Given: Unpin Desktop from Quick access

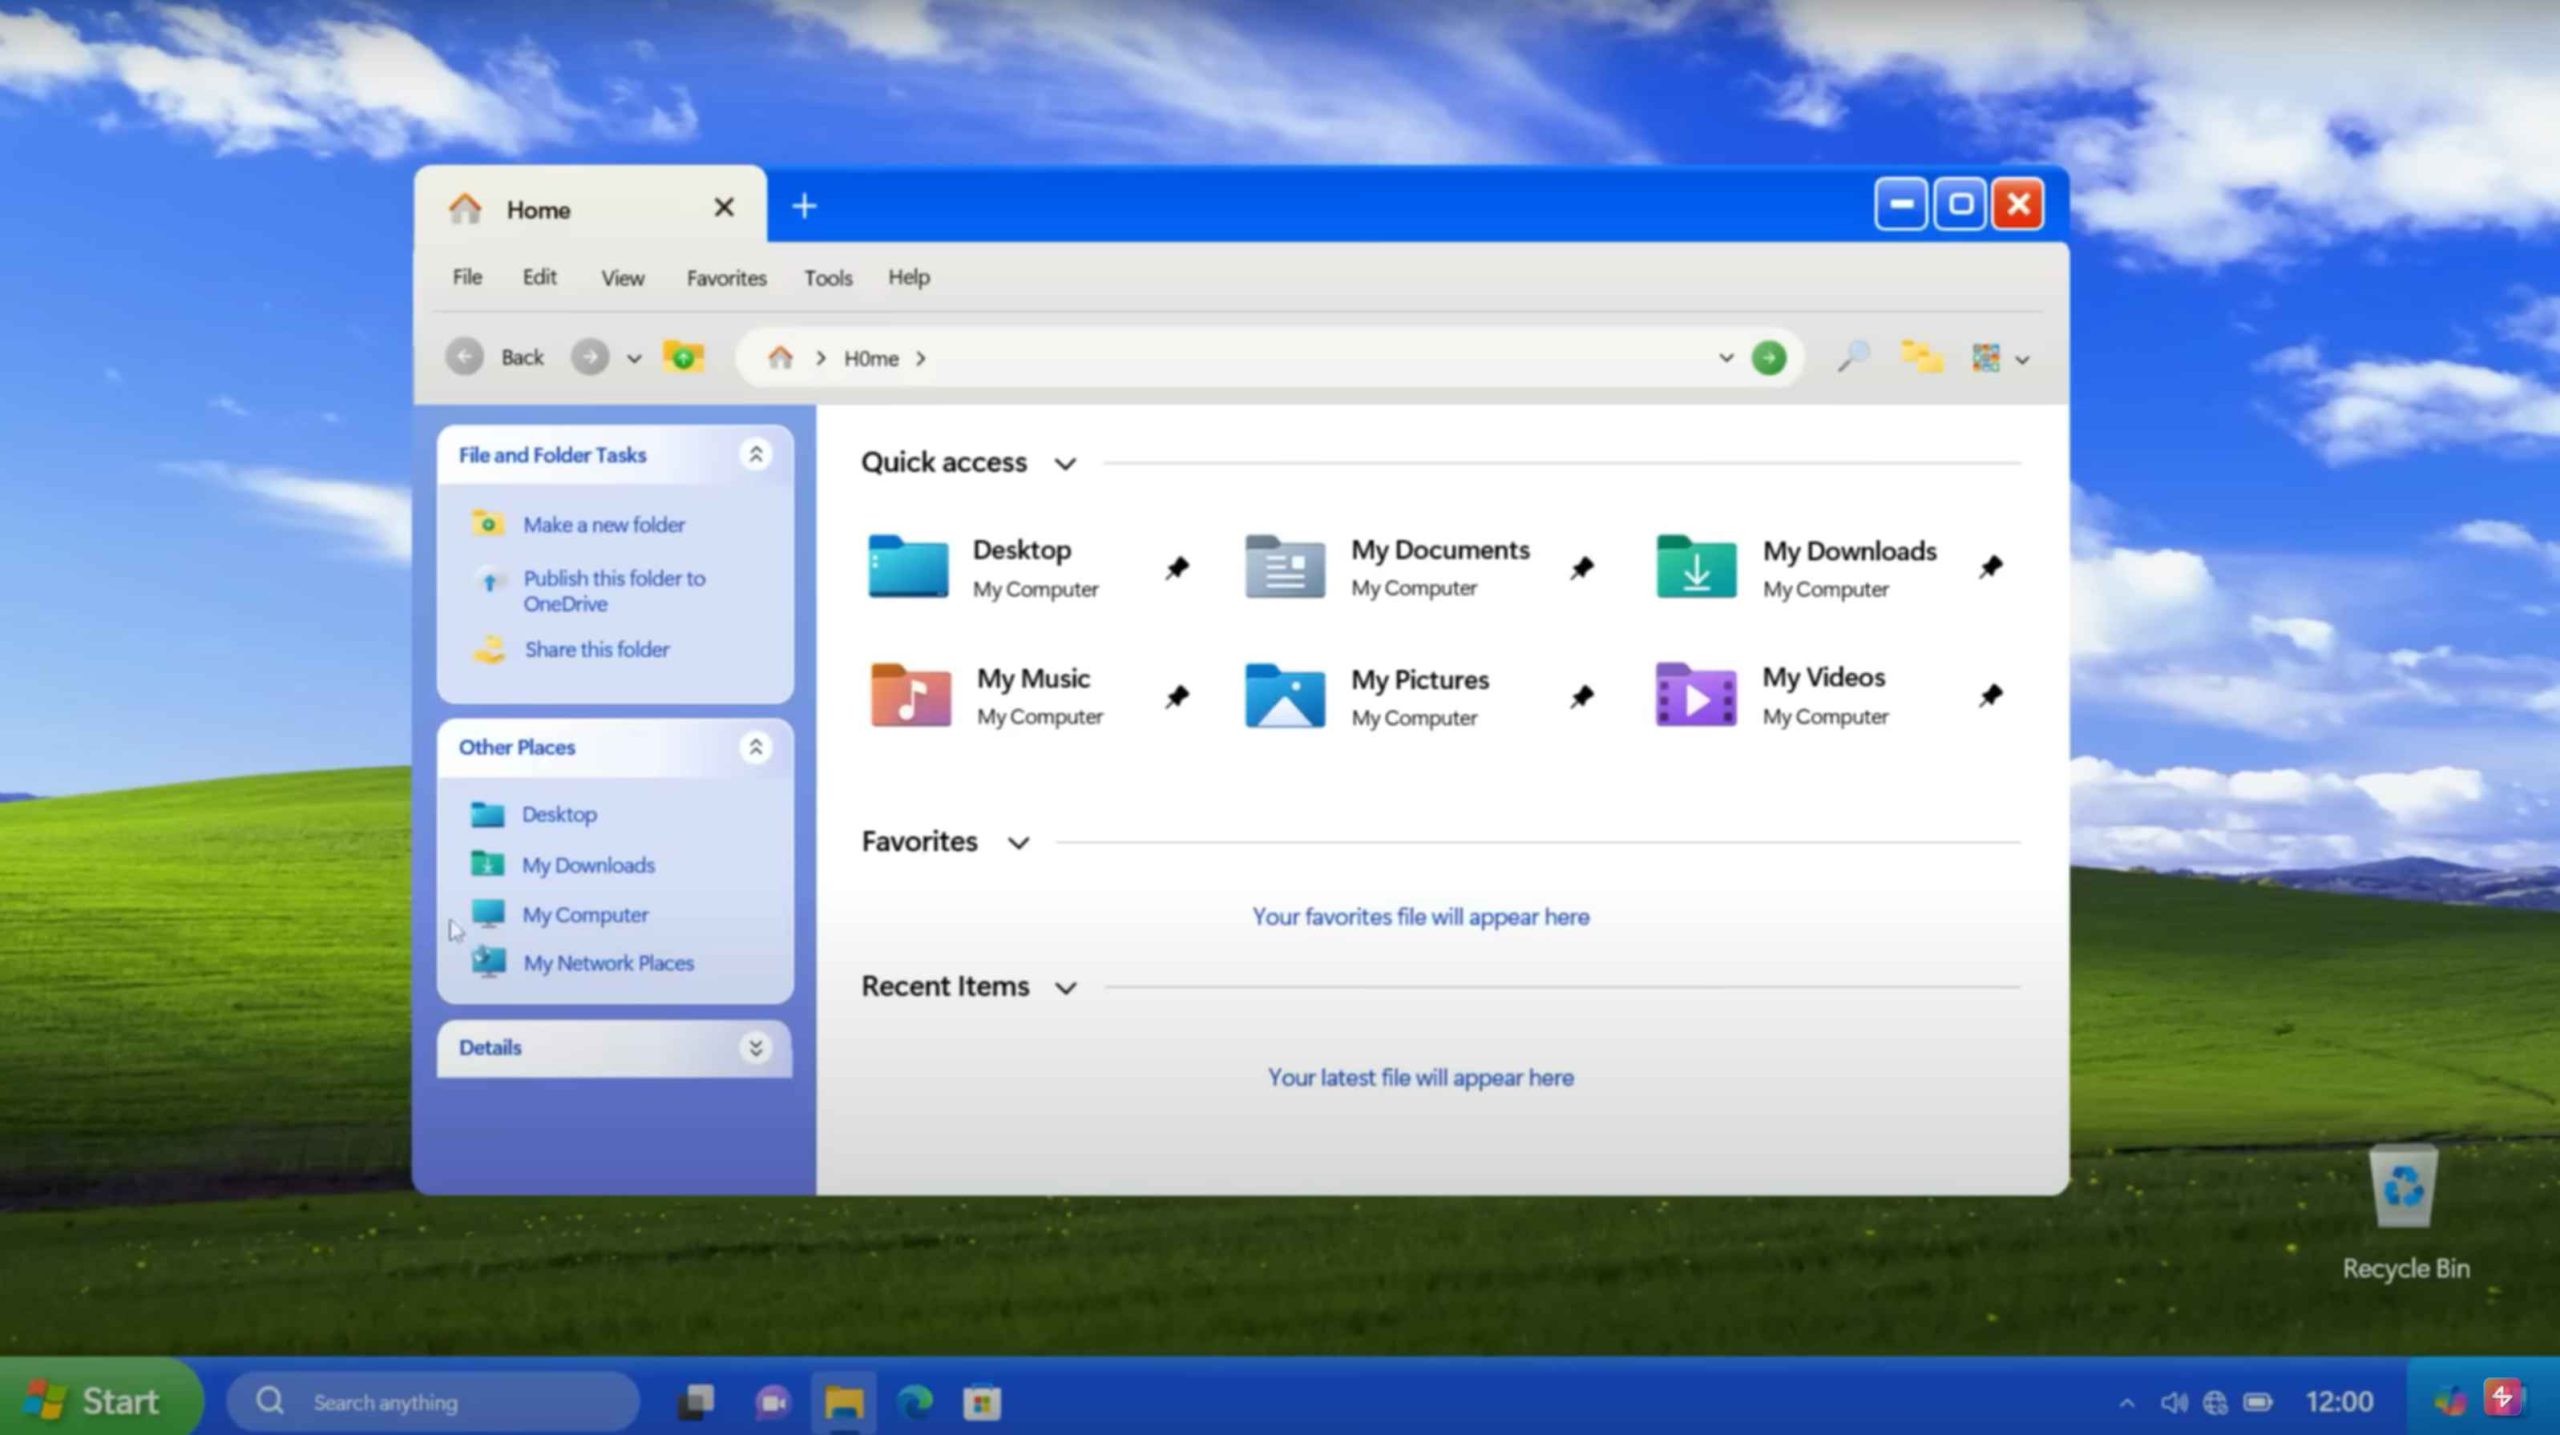Looking at the screenshot, I should 1177,568.
